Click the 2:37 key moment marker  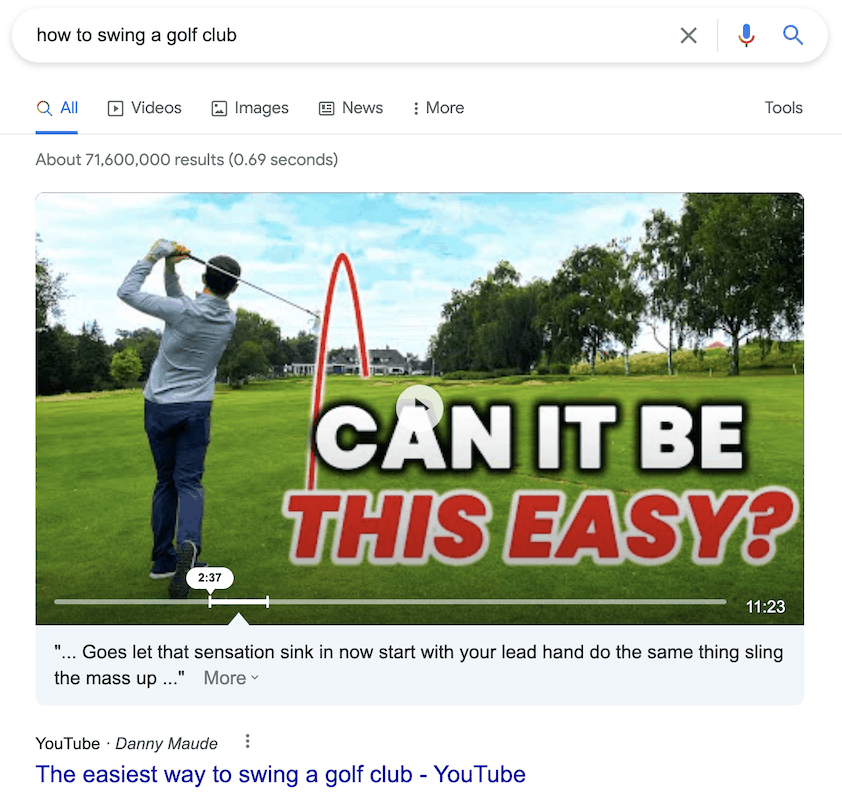tap(209, 578)
